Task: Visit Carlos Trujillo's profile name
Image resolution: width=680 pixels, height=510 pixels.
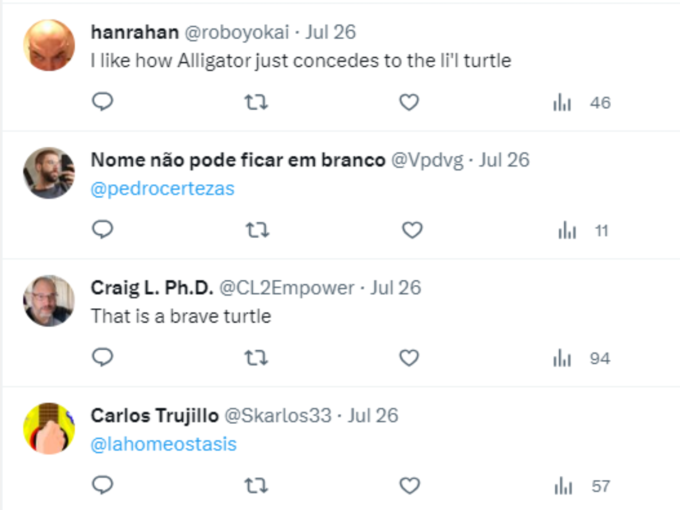Action: point(155,415)
